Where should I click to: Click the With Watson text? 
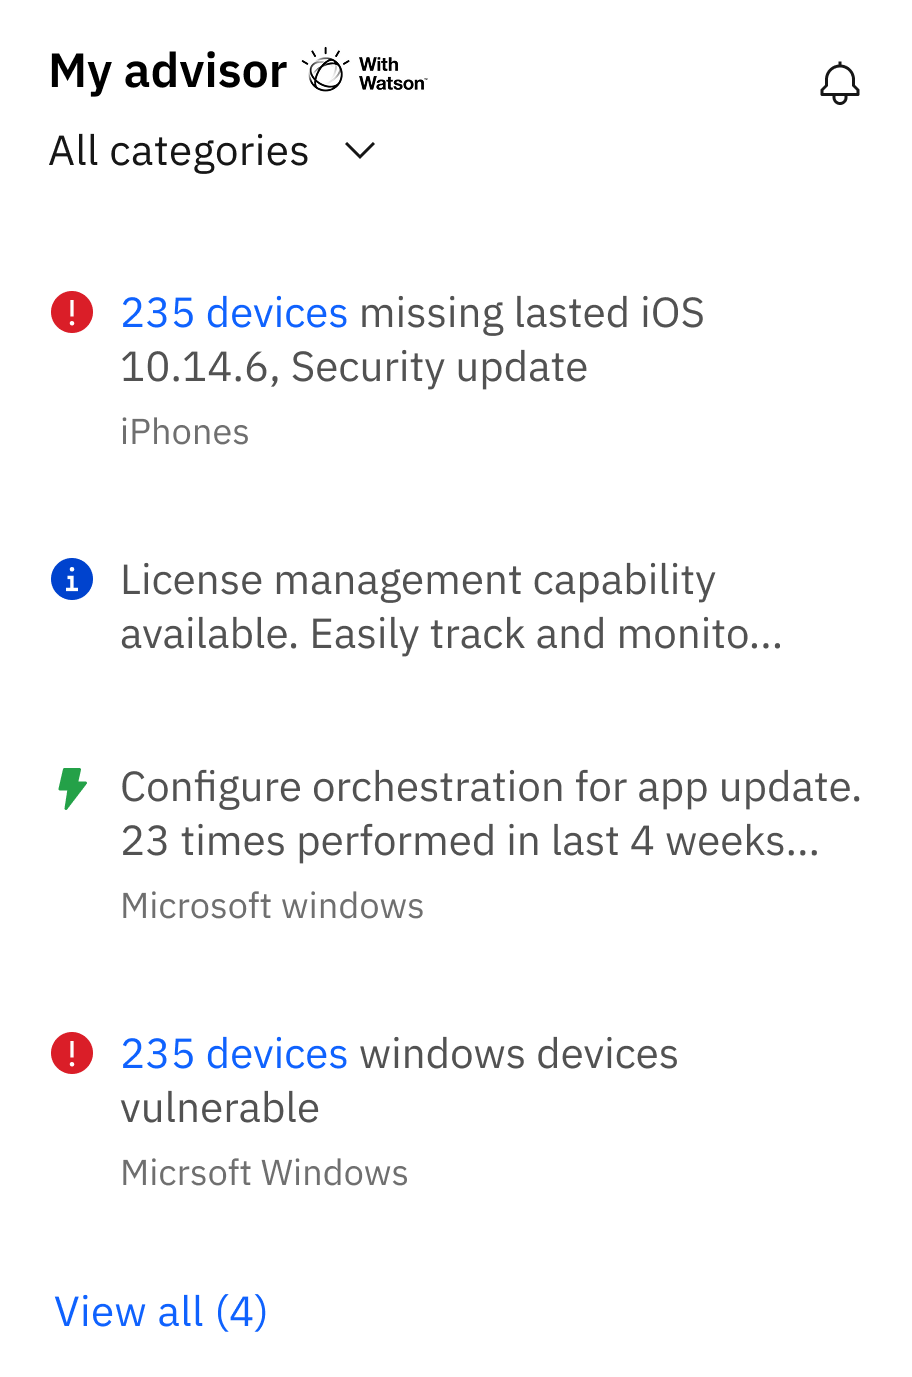coord(392,74)
